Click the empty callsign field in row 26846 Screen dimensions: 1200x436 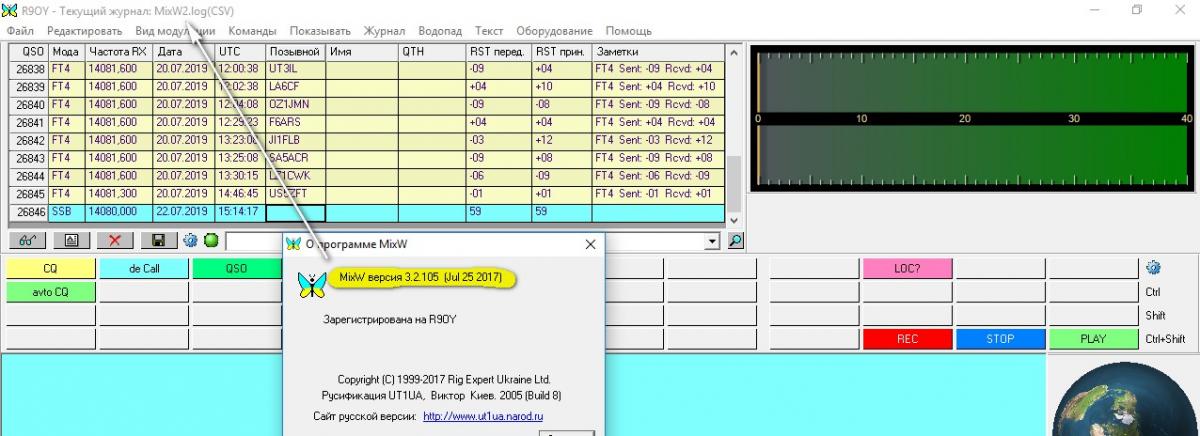(296, 212)
